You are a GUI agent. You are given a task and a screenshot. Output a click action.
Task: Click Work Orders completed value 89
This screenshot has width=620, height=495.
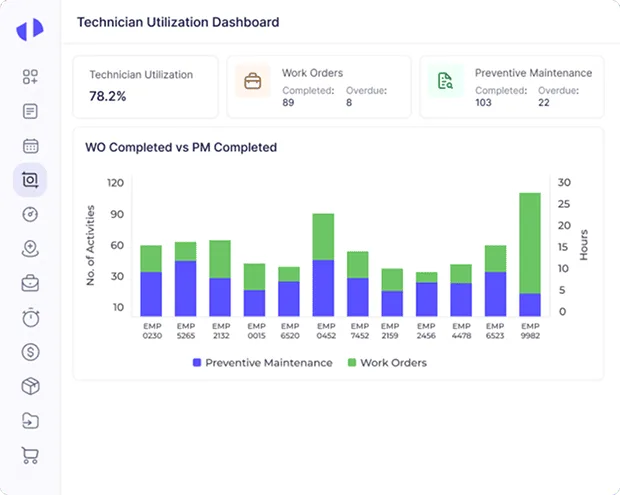[288, 103]
